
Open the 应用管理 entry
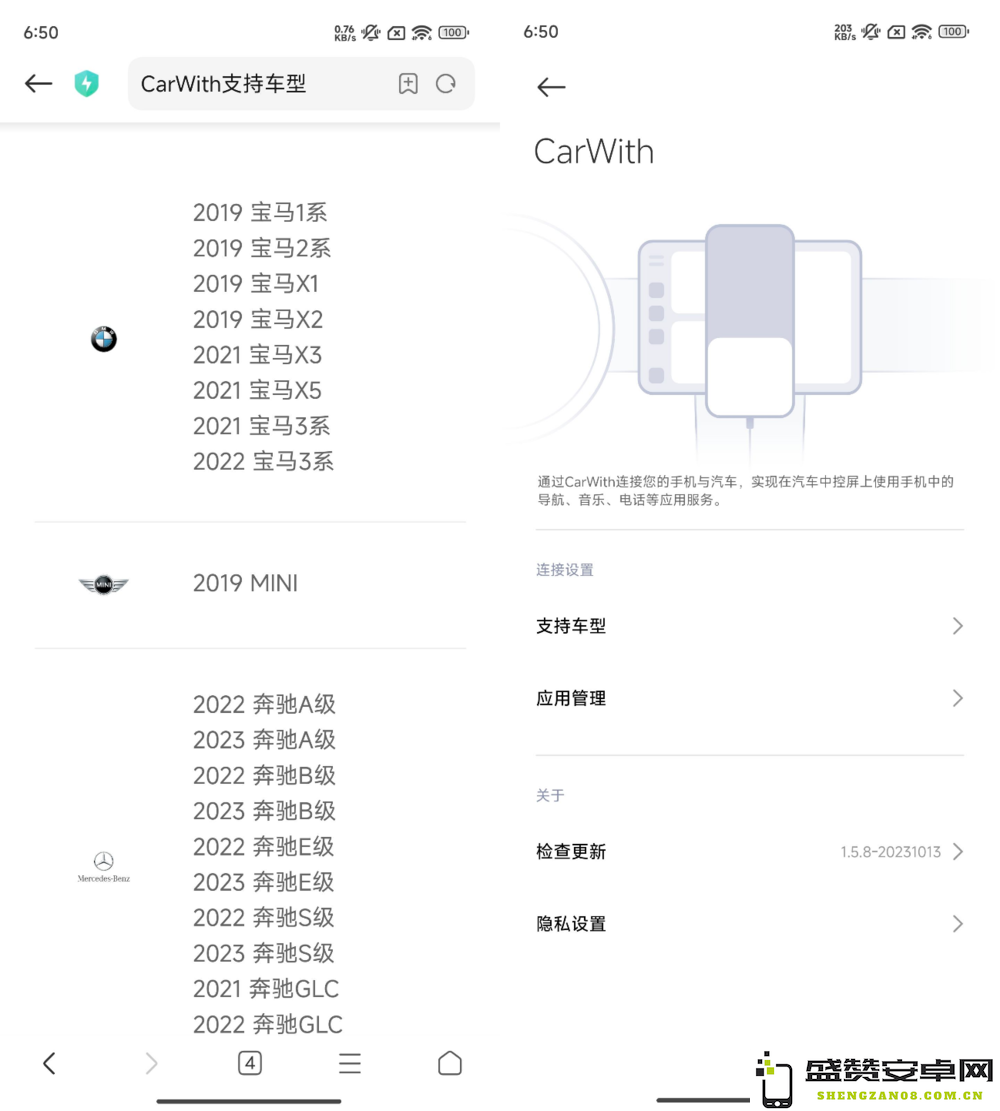750,698
